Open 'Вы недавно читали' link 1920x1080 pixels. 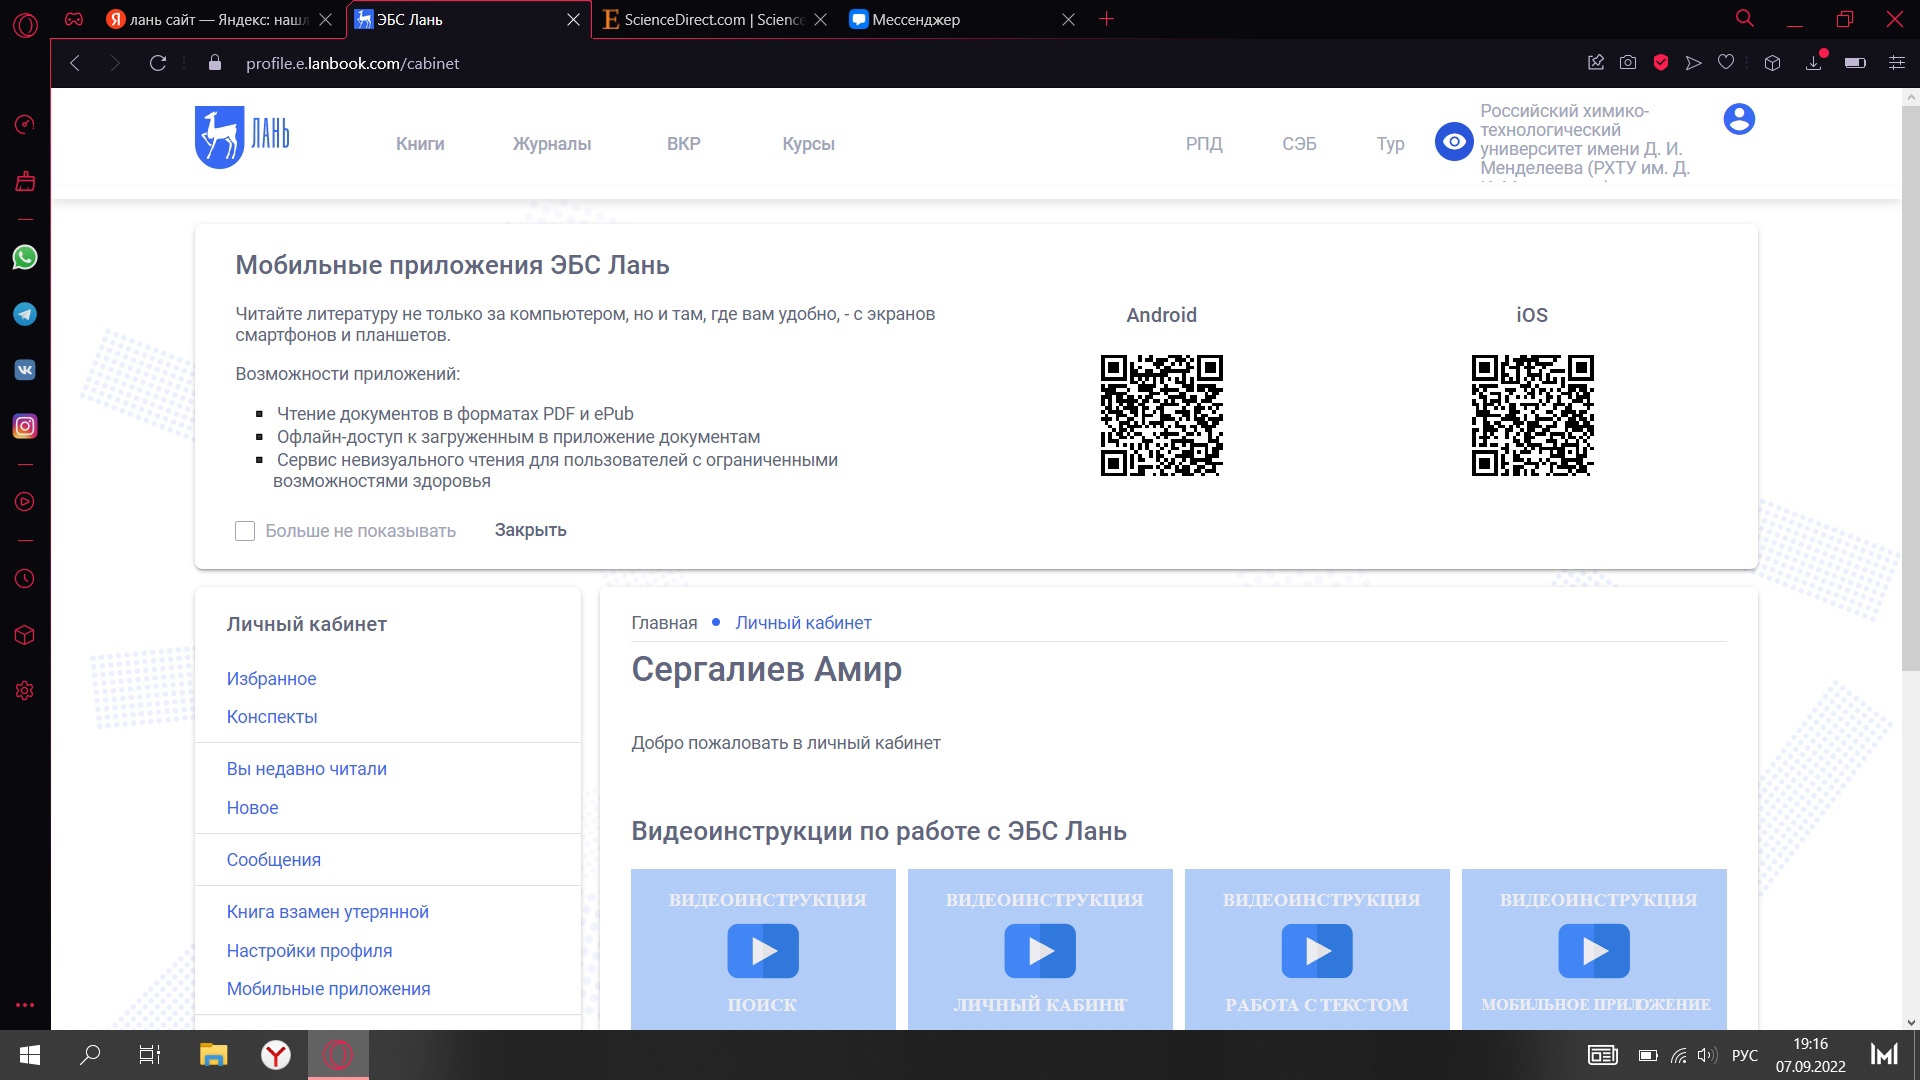[306, 769]
